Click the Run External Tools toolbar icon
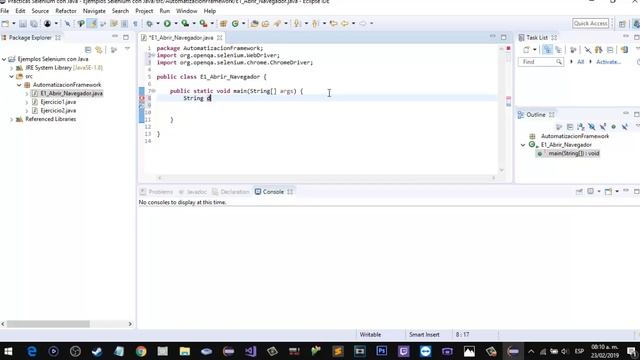 (203, 24)
